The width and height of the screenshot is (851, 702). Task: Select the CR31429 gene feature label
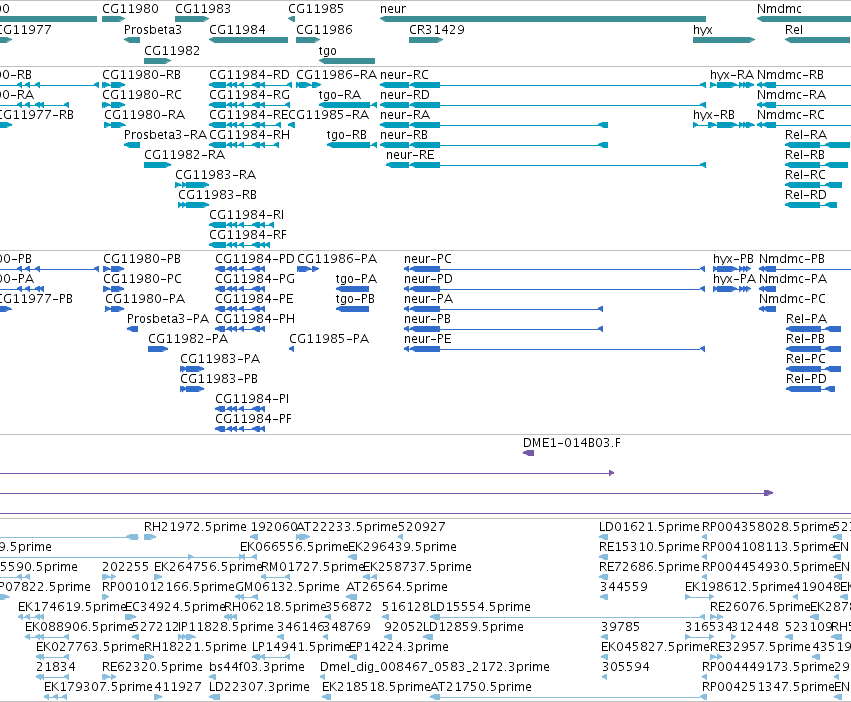pos(437,30)
